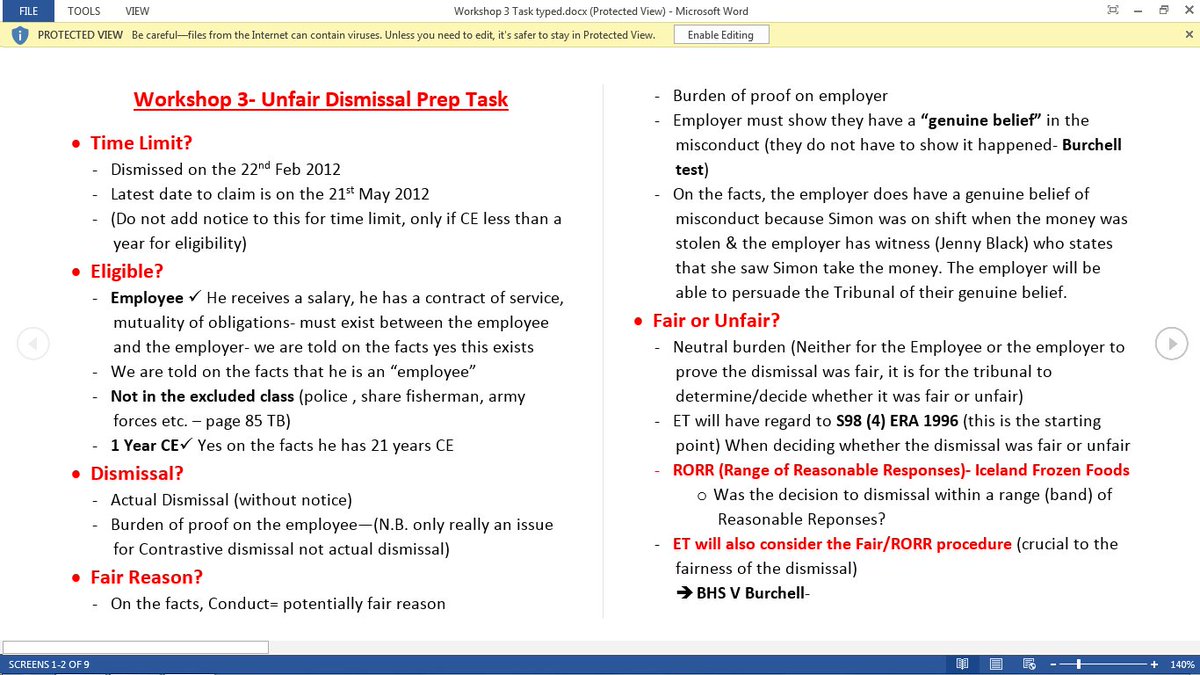Viewport: 1200px width, 675px height.
Task: Open the FILE tab
Action: (28, 11)
